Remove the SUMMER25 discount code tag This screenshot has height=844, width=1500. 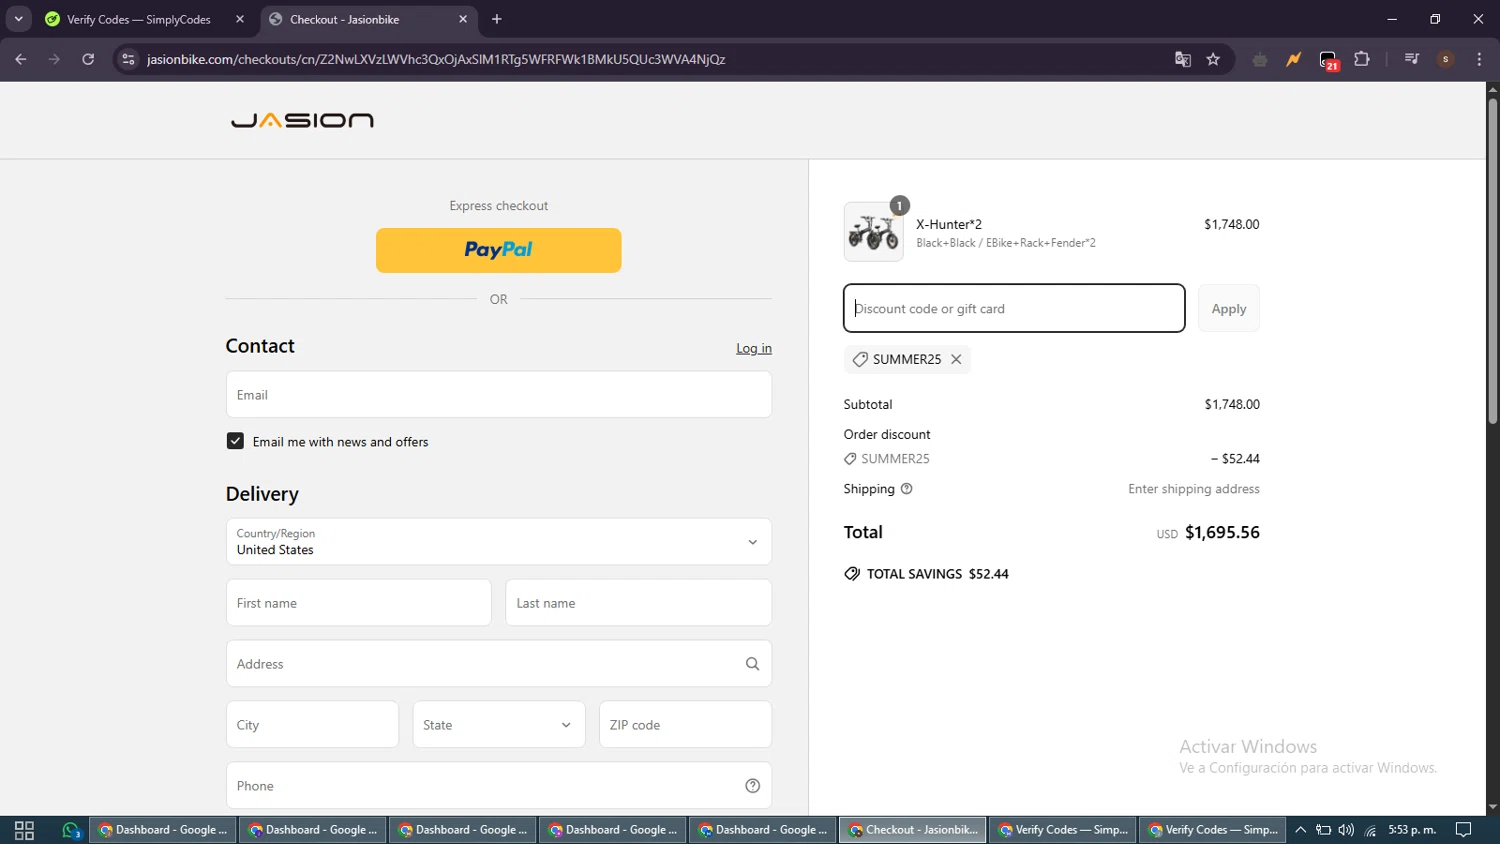956,359
